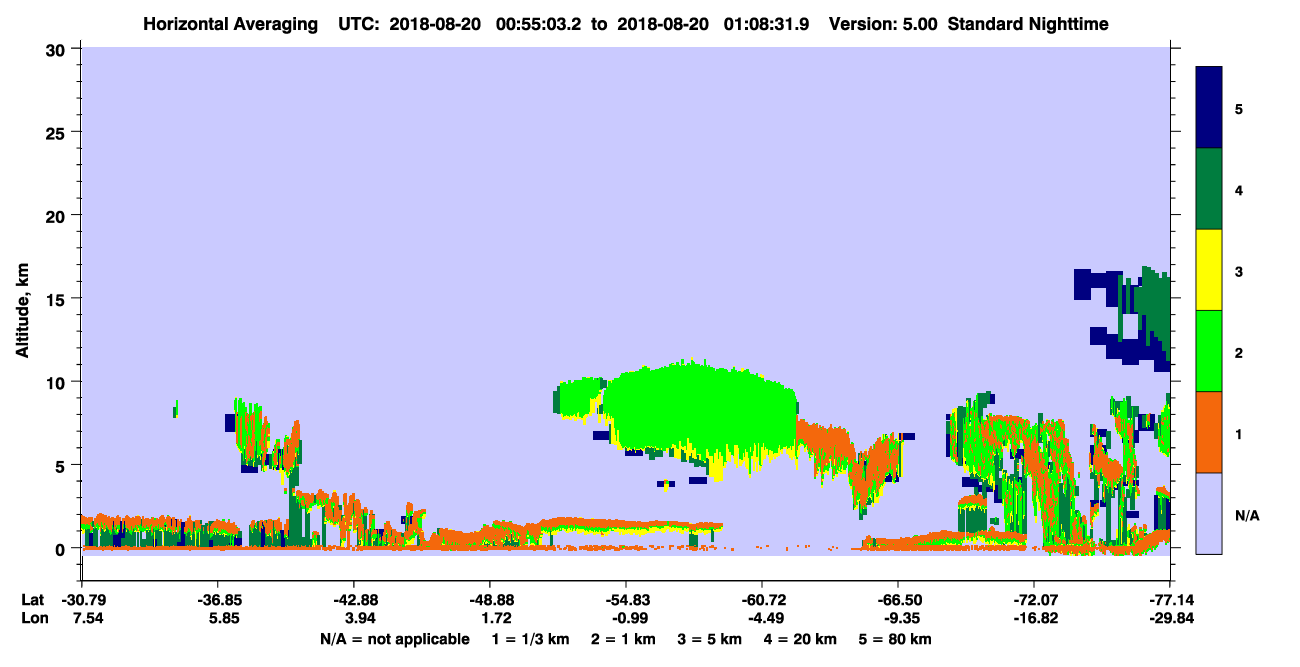The height and width of the screenshot is (667, 1300).
Task: Click the 'Lat' row label
Action: (32, 600)
